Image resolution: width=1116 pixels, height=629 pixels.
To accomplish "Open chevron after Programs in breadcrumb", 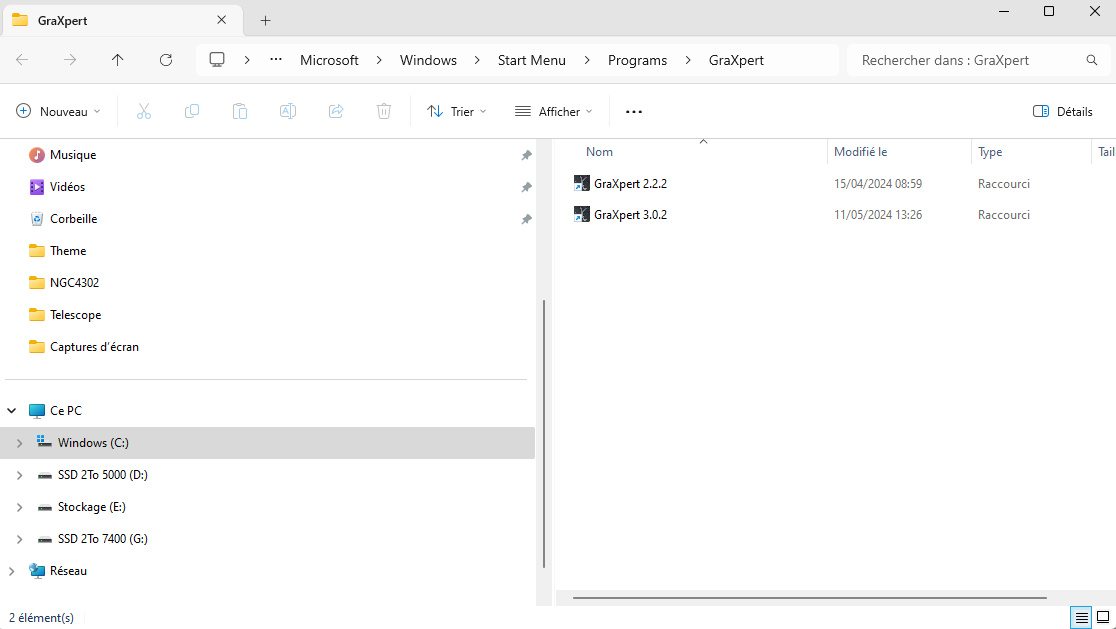I will (x=688, y=60).
